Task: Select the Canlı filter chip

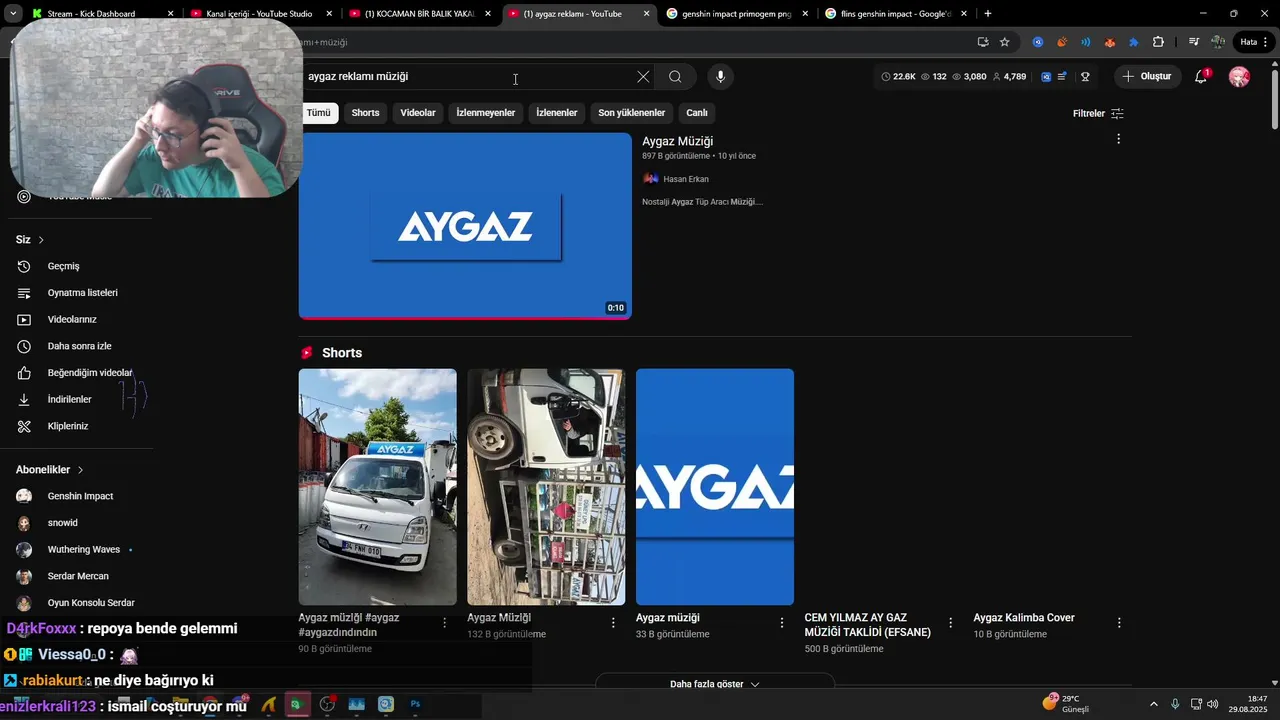Action: pos(697,113)
